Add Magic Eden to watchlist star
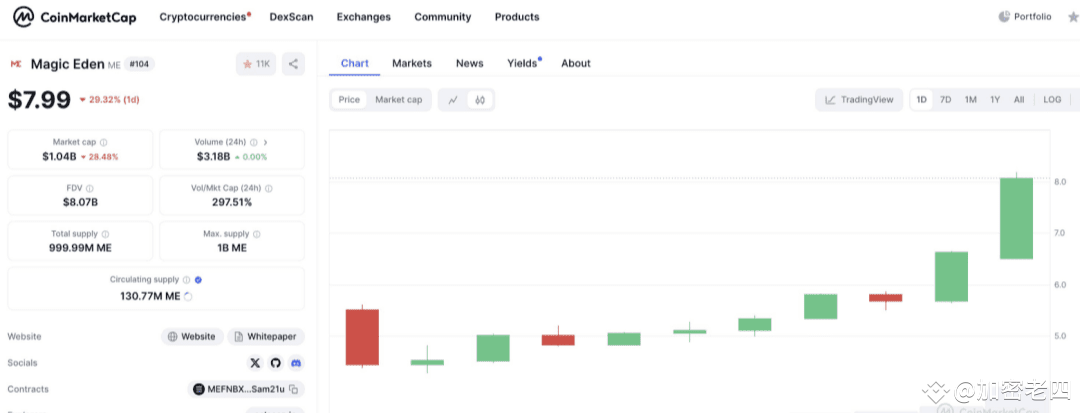This screenshot has width=1080, height=413. click(256, 64)
